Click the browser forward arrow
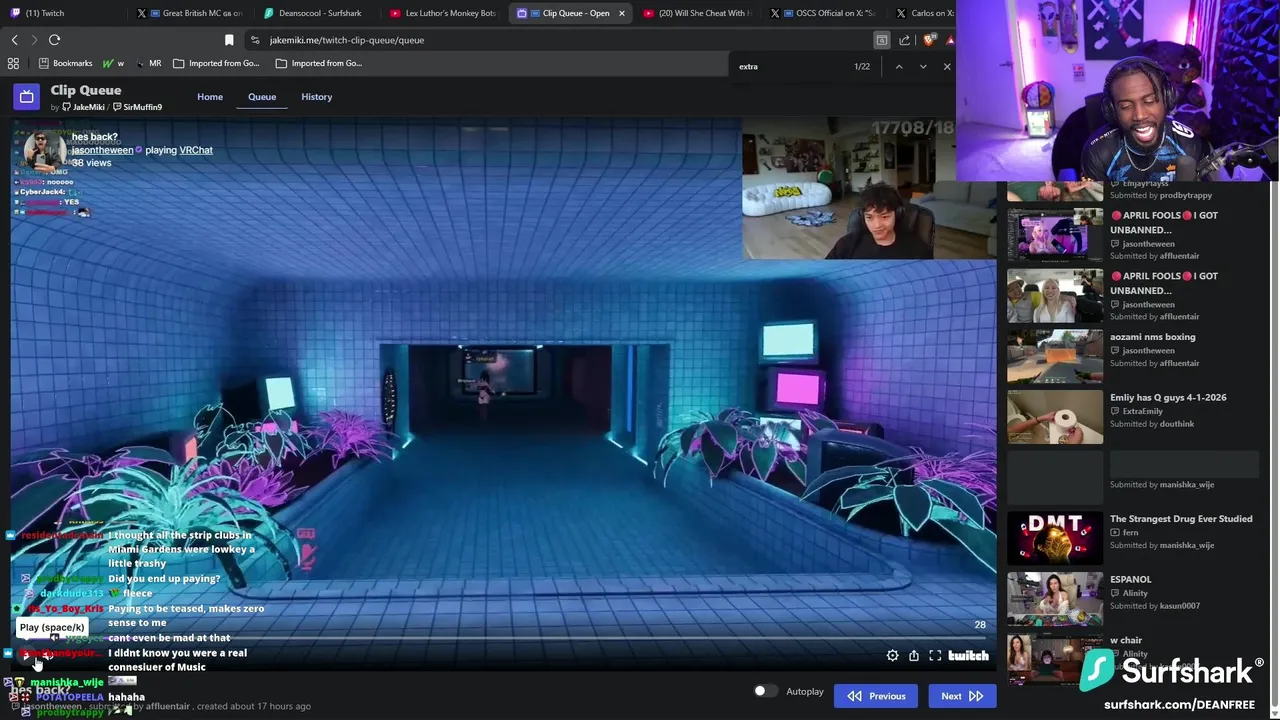This screenshot has height=720, width=1280. coord(34,40)
